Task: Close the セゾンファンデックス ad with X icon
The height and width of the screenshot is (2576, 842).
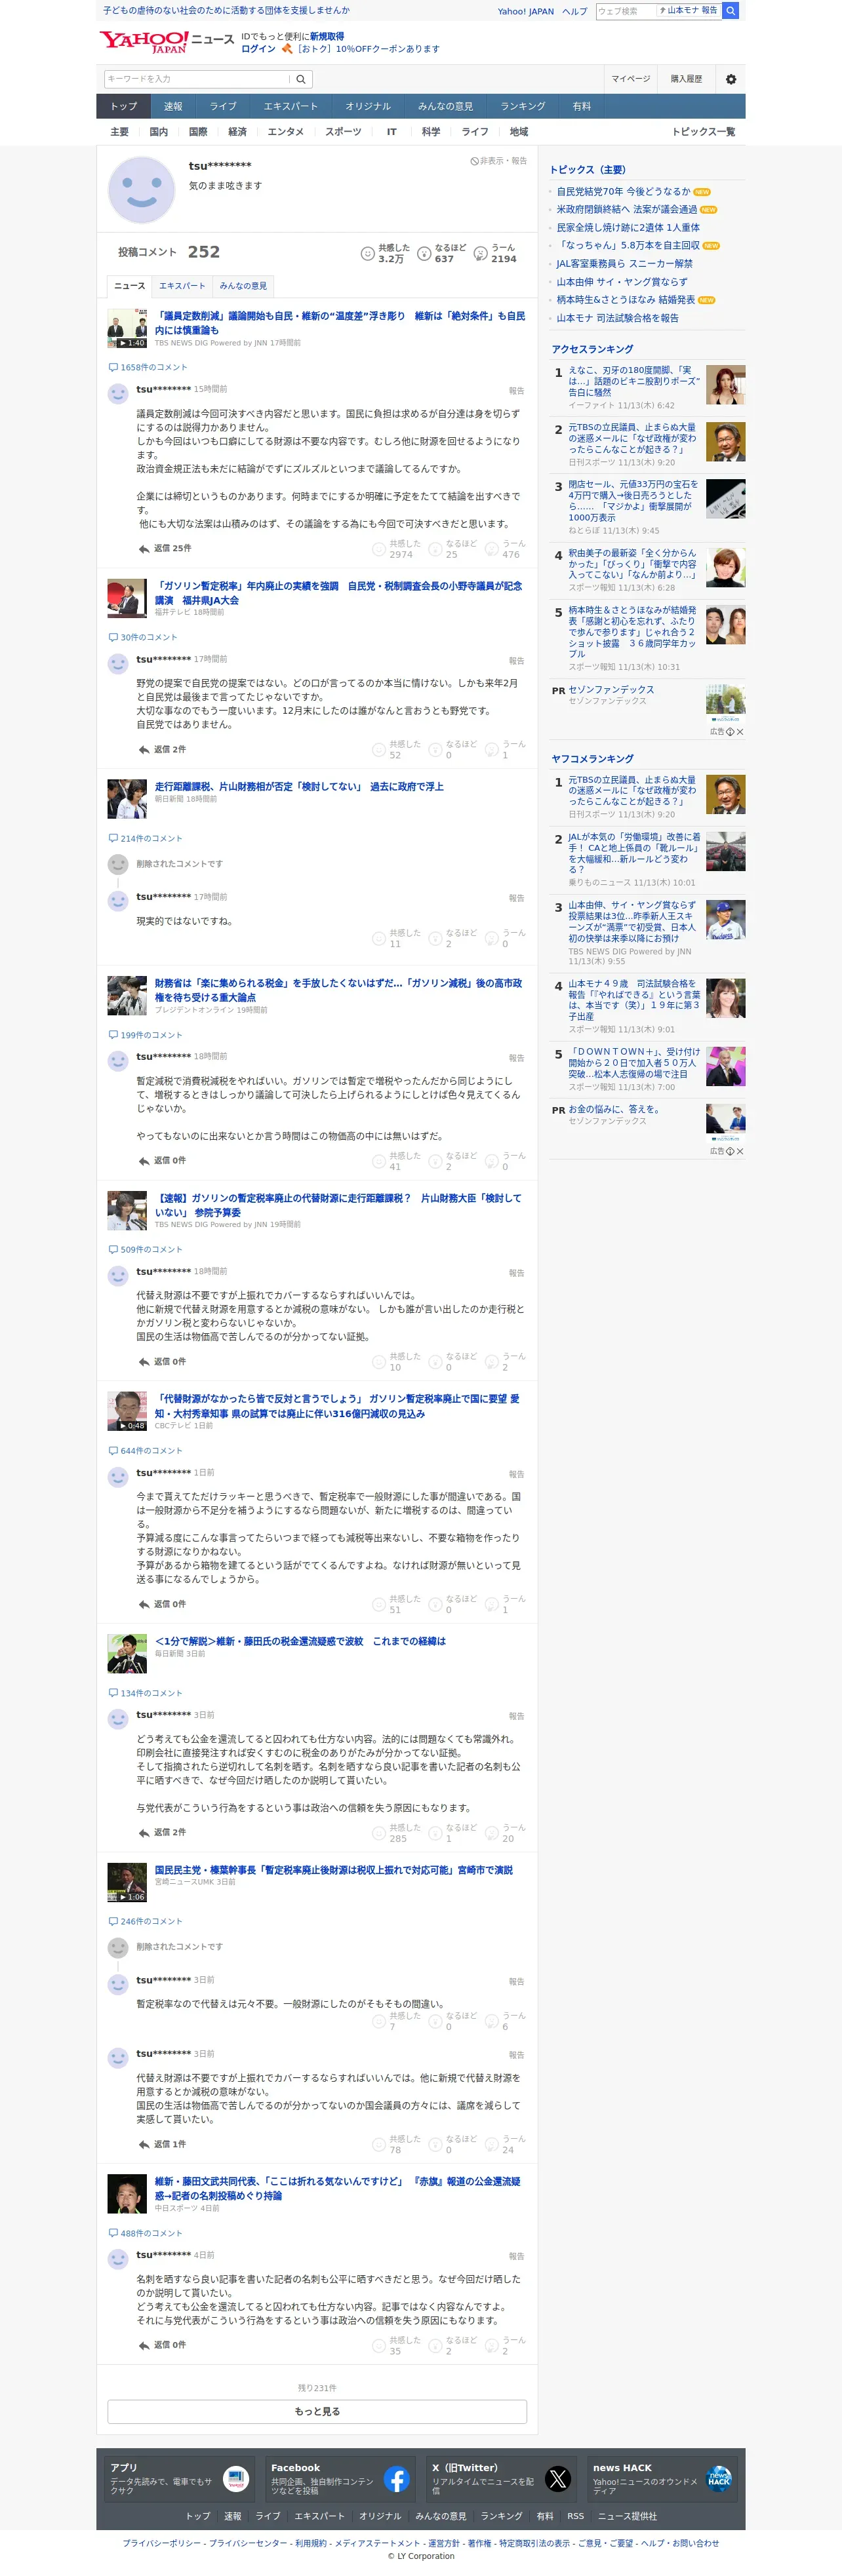Action: pyautogui.click(x=740, y=732)
